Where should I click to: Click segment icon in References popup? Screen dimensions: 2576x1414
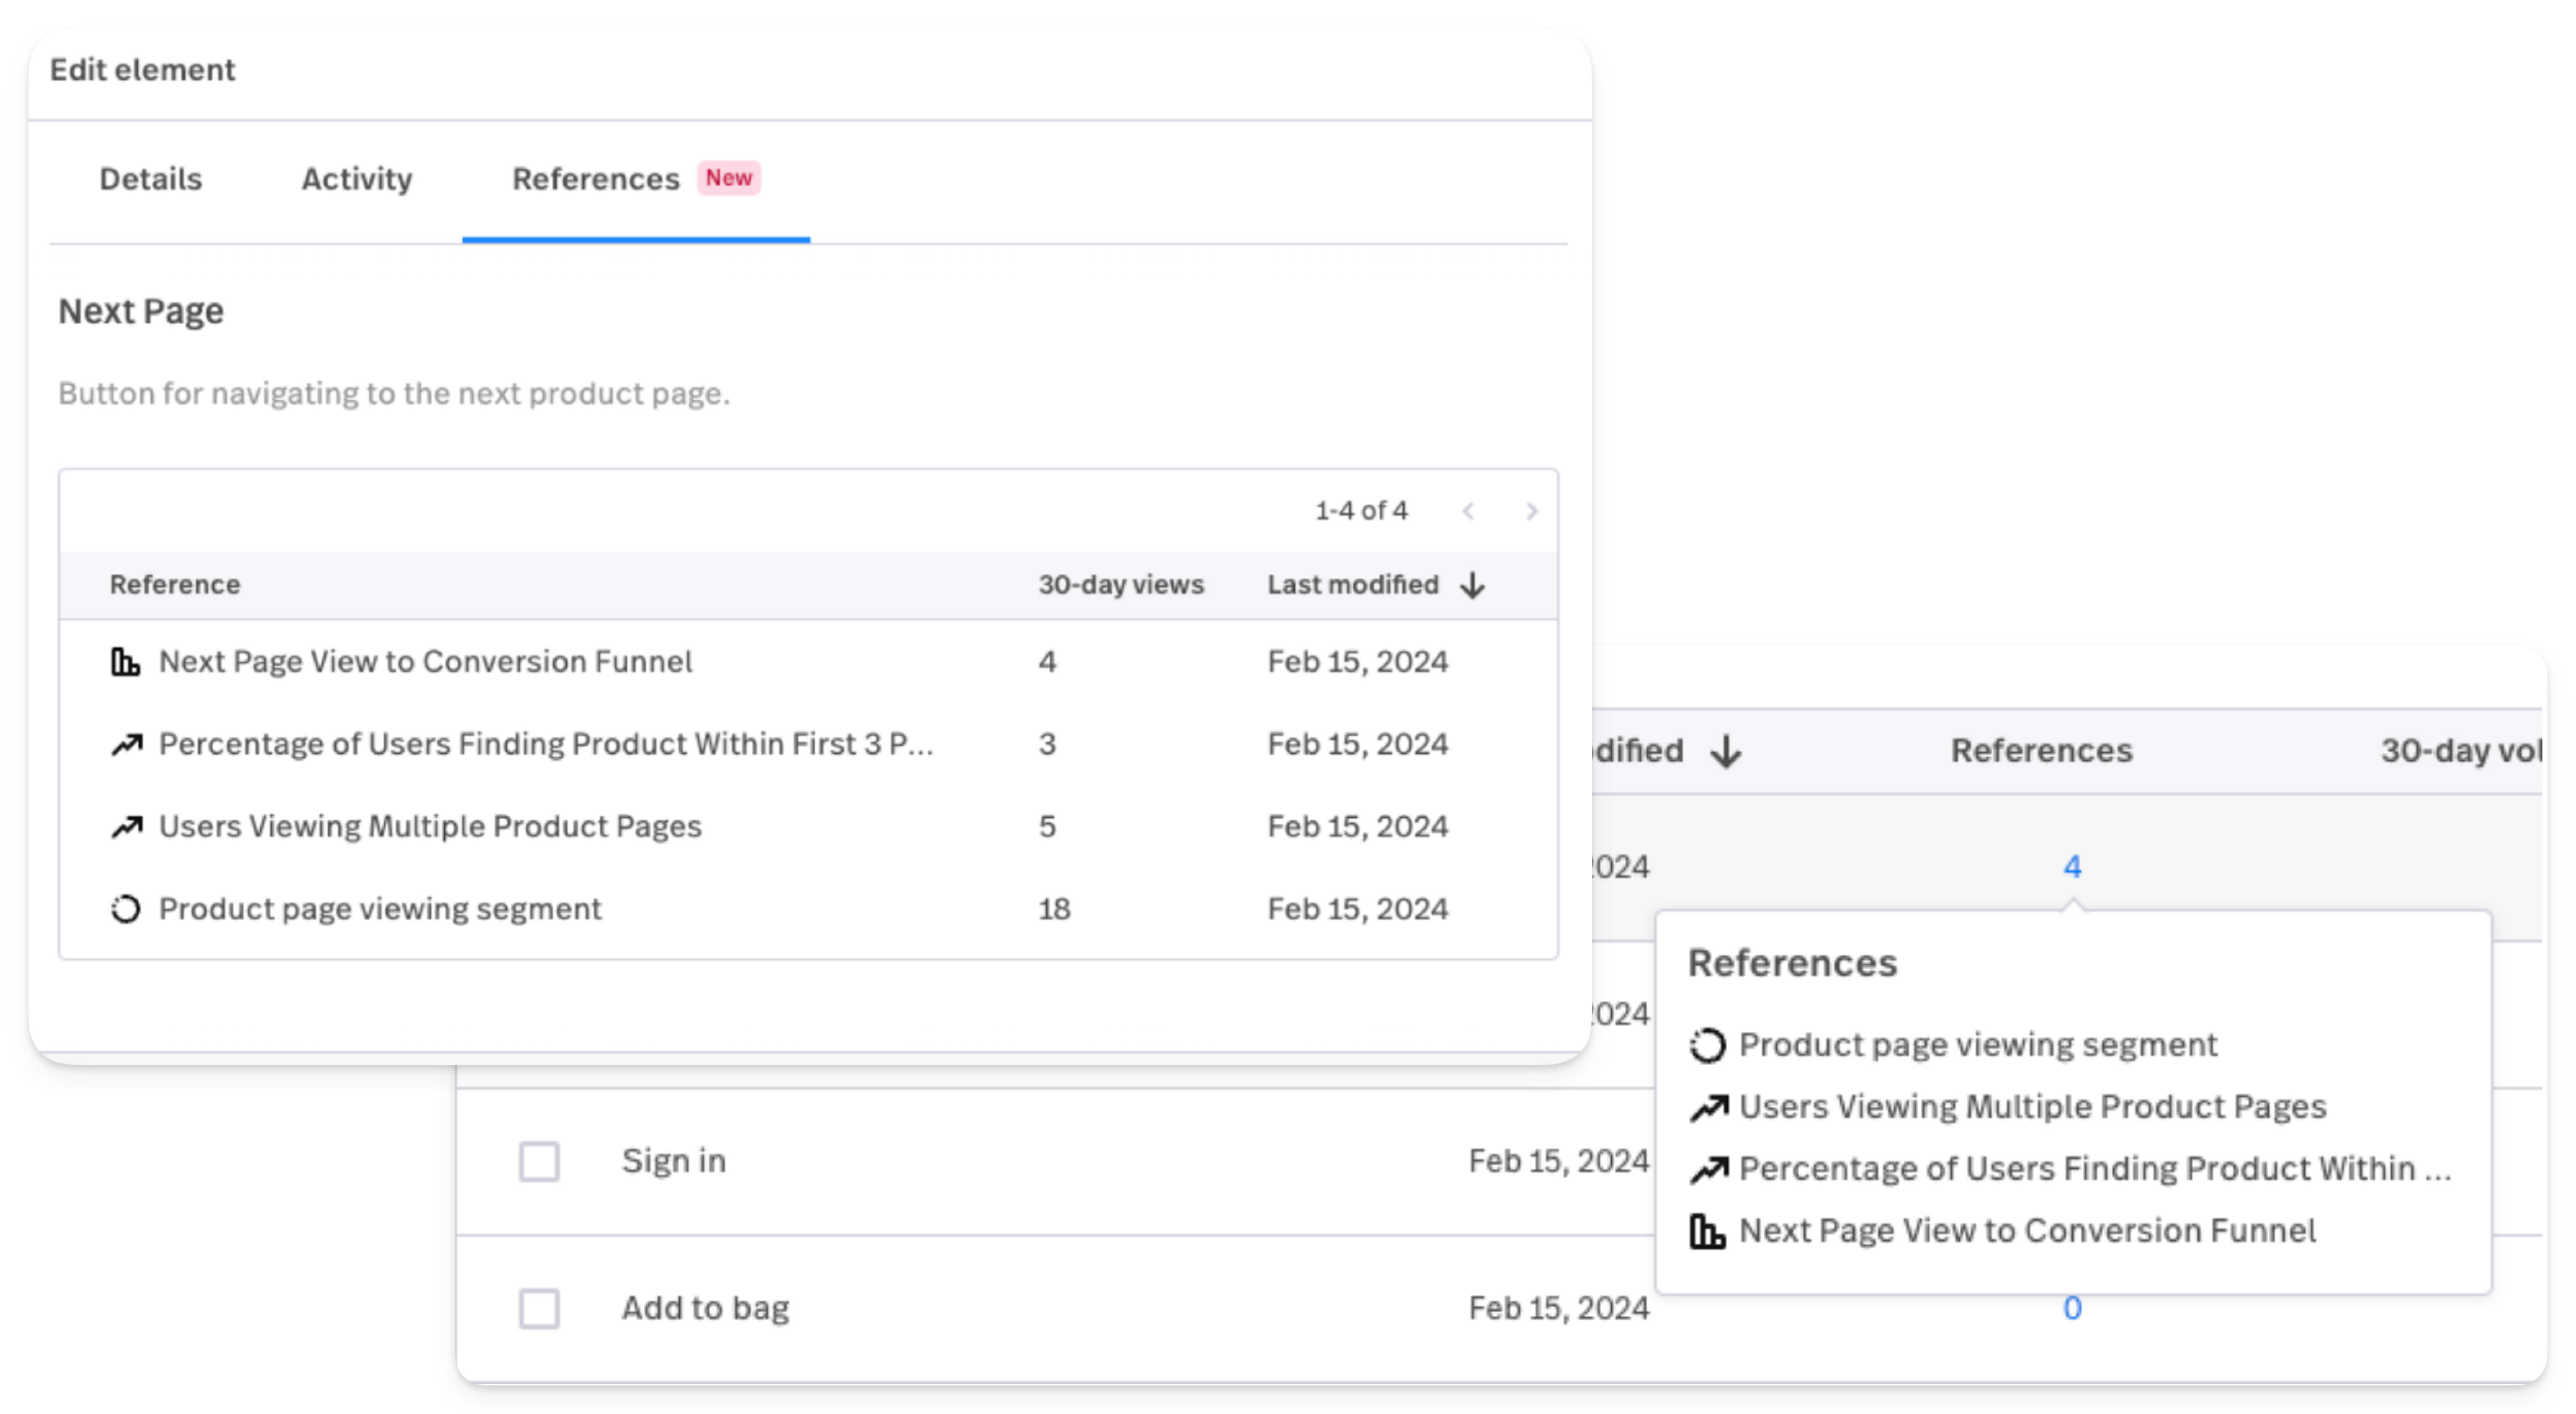(x=1707, y=1045)
